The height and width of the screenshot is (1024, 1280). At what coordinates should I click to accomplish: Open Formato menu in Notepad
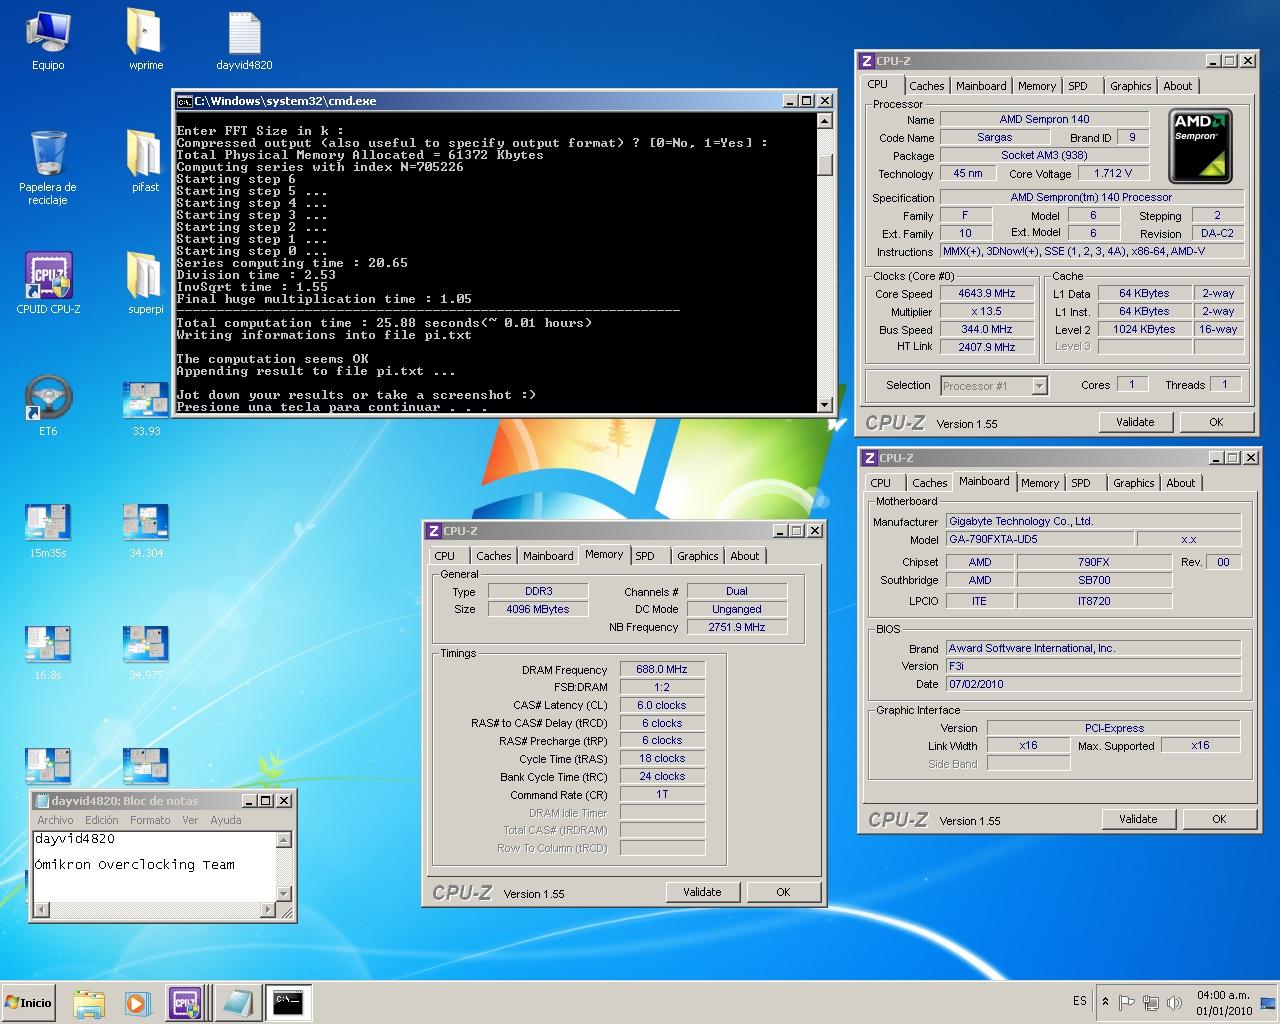pos(150,820)
